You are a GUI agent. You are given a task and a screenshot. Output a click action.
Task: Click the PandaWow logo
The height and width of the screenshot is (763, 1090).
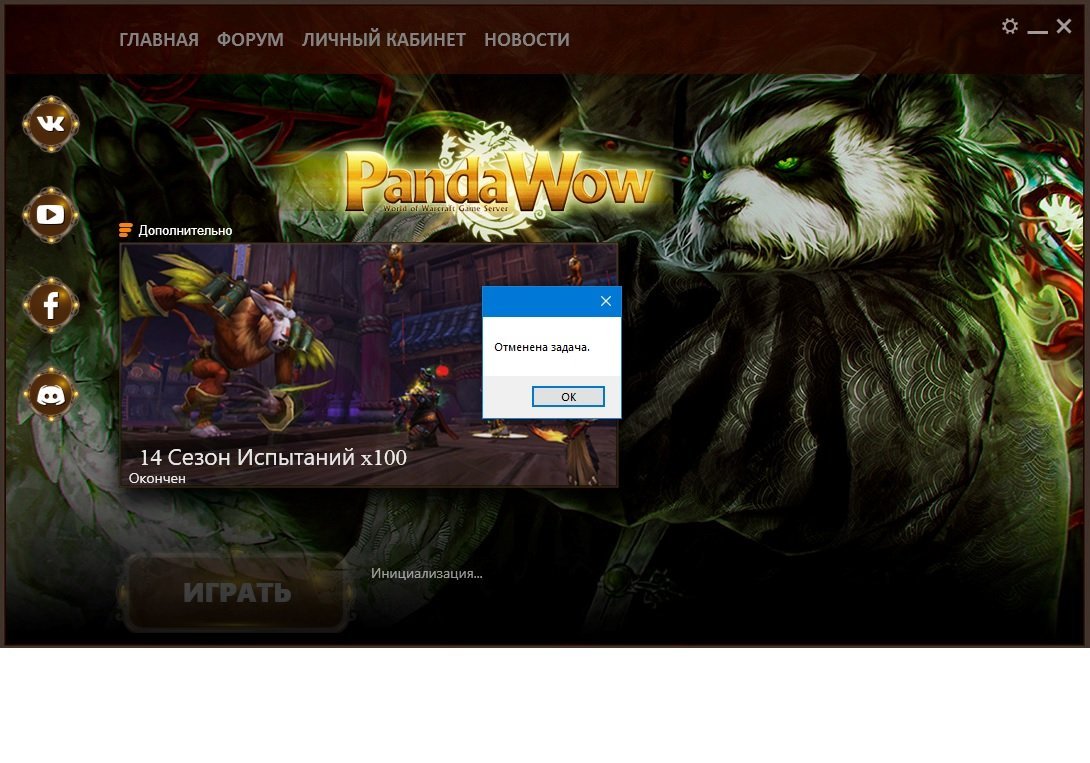[x=498, y=185]
